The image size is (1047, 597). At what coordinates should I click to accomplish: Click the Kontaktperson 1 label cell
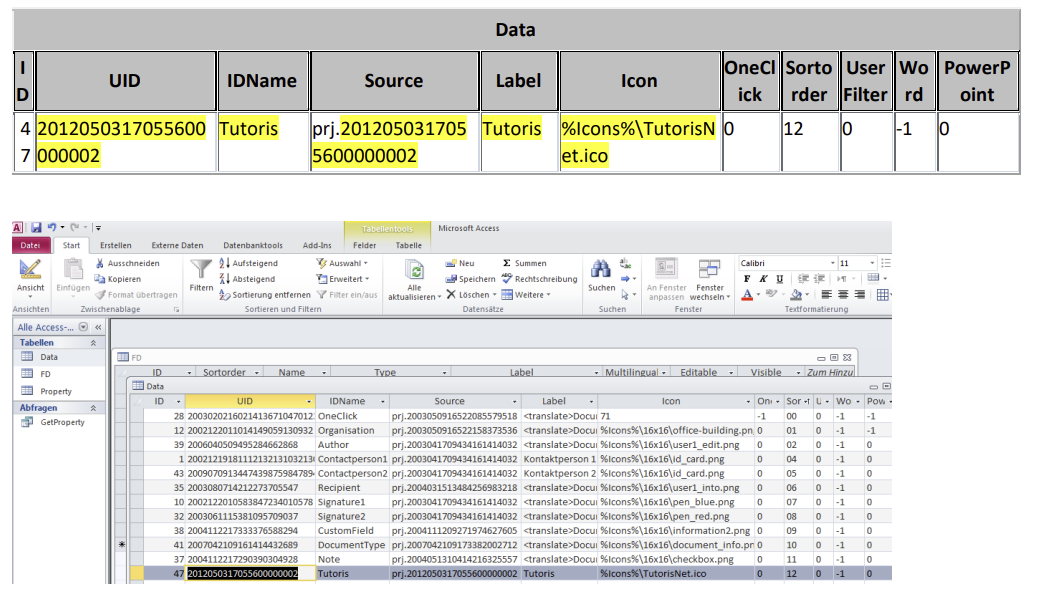coord(560,459)
